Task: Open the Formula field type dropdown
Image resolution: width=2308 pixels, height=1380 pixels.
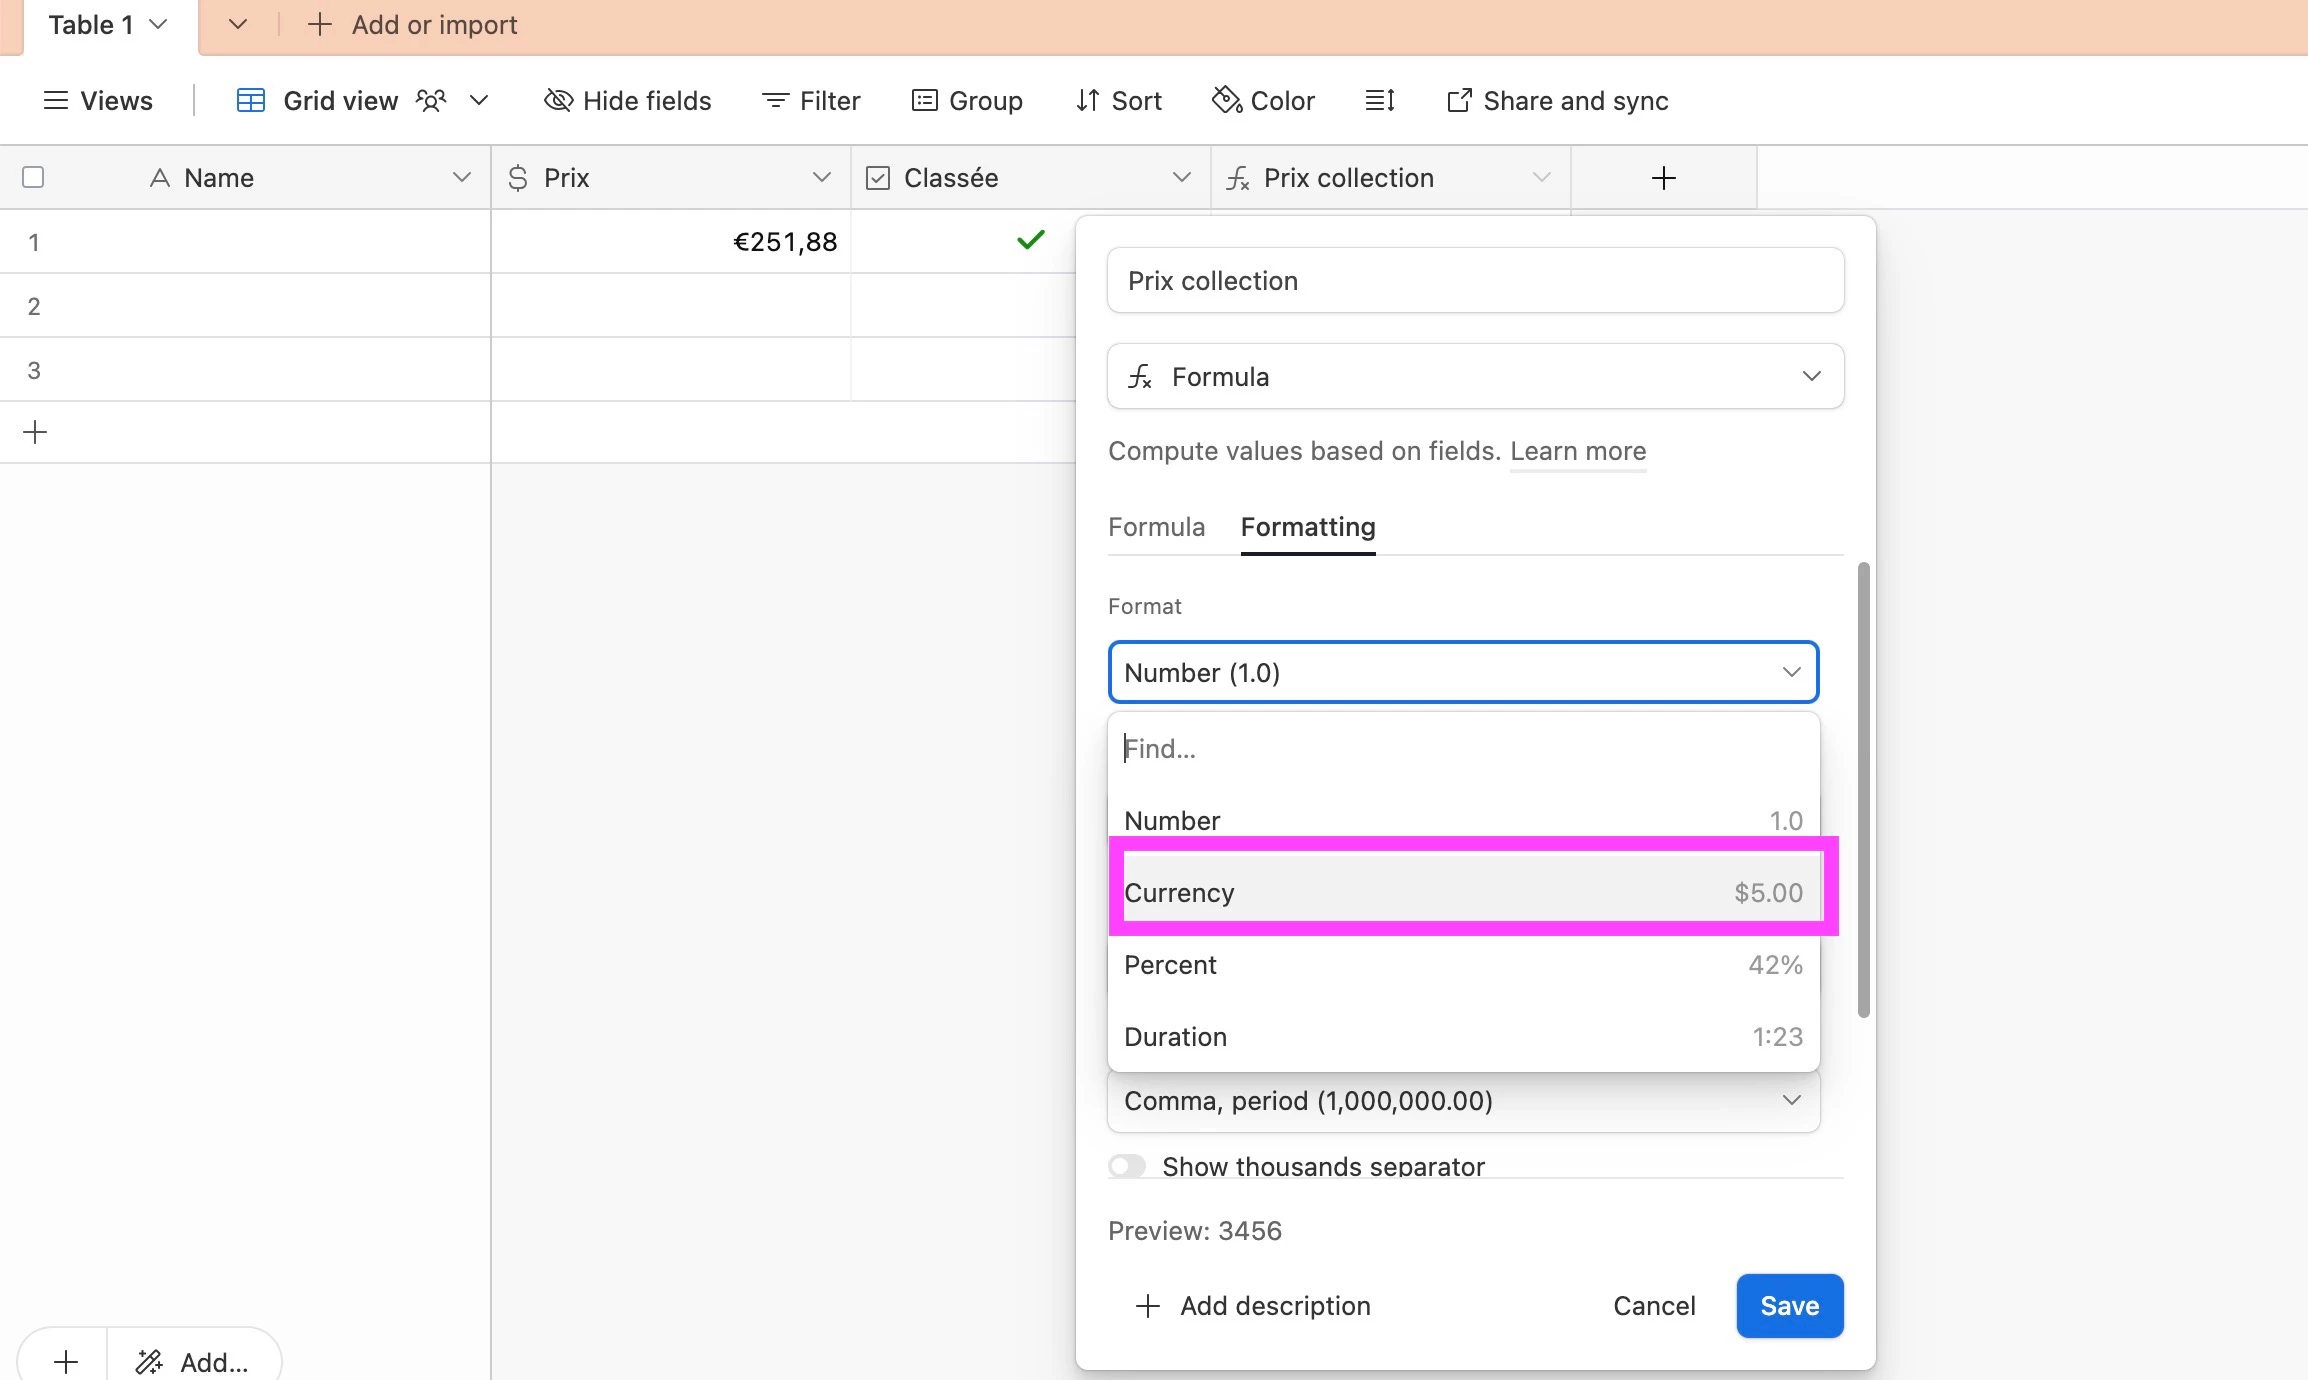Action: click(x=1475, y=377)
